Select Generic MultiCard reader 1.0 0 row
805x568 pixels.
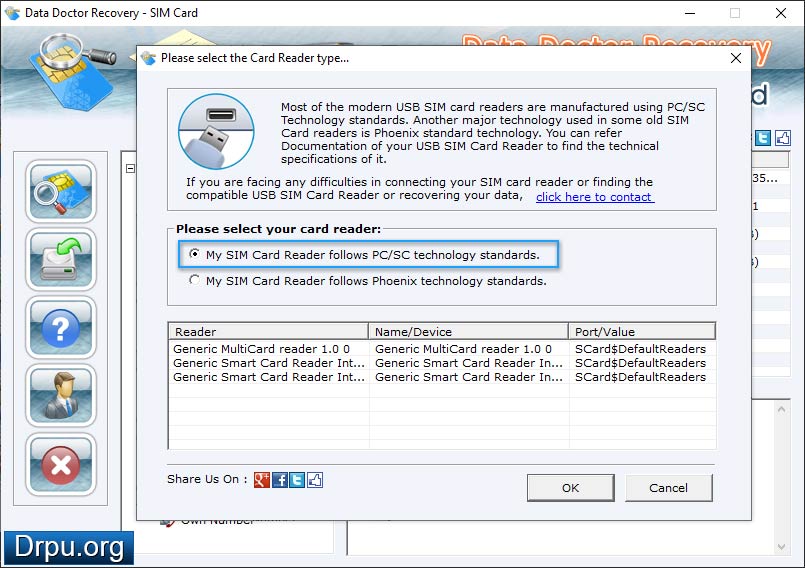[442, 349]
